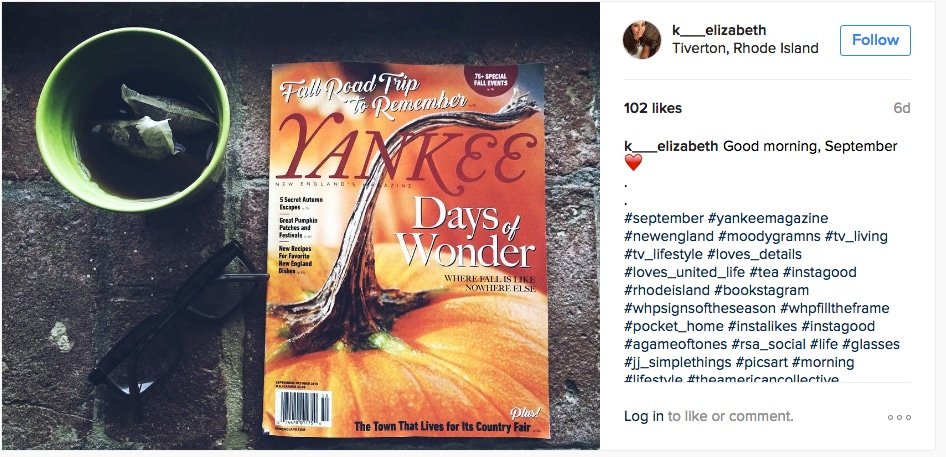
Task: View the 102 likes list
Action: tap(653, 109)
